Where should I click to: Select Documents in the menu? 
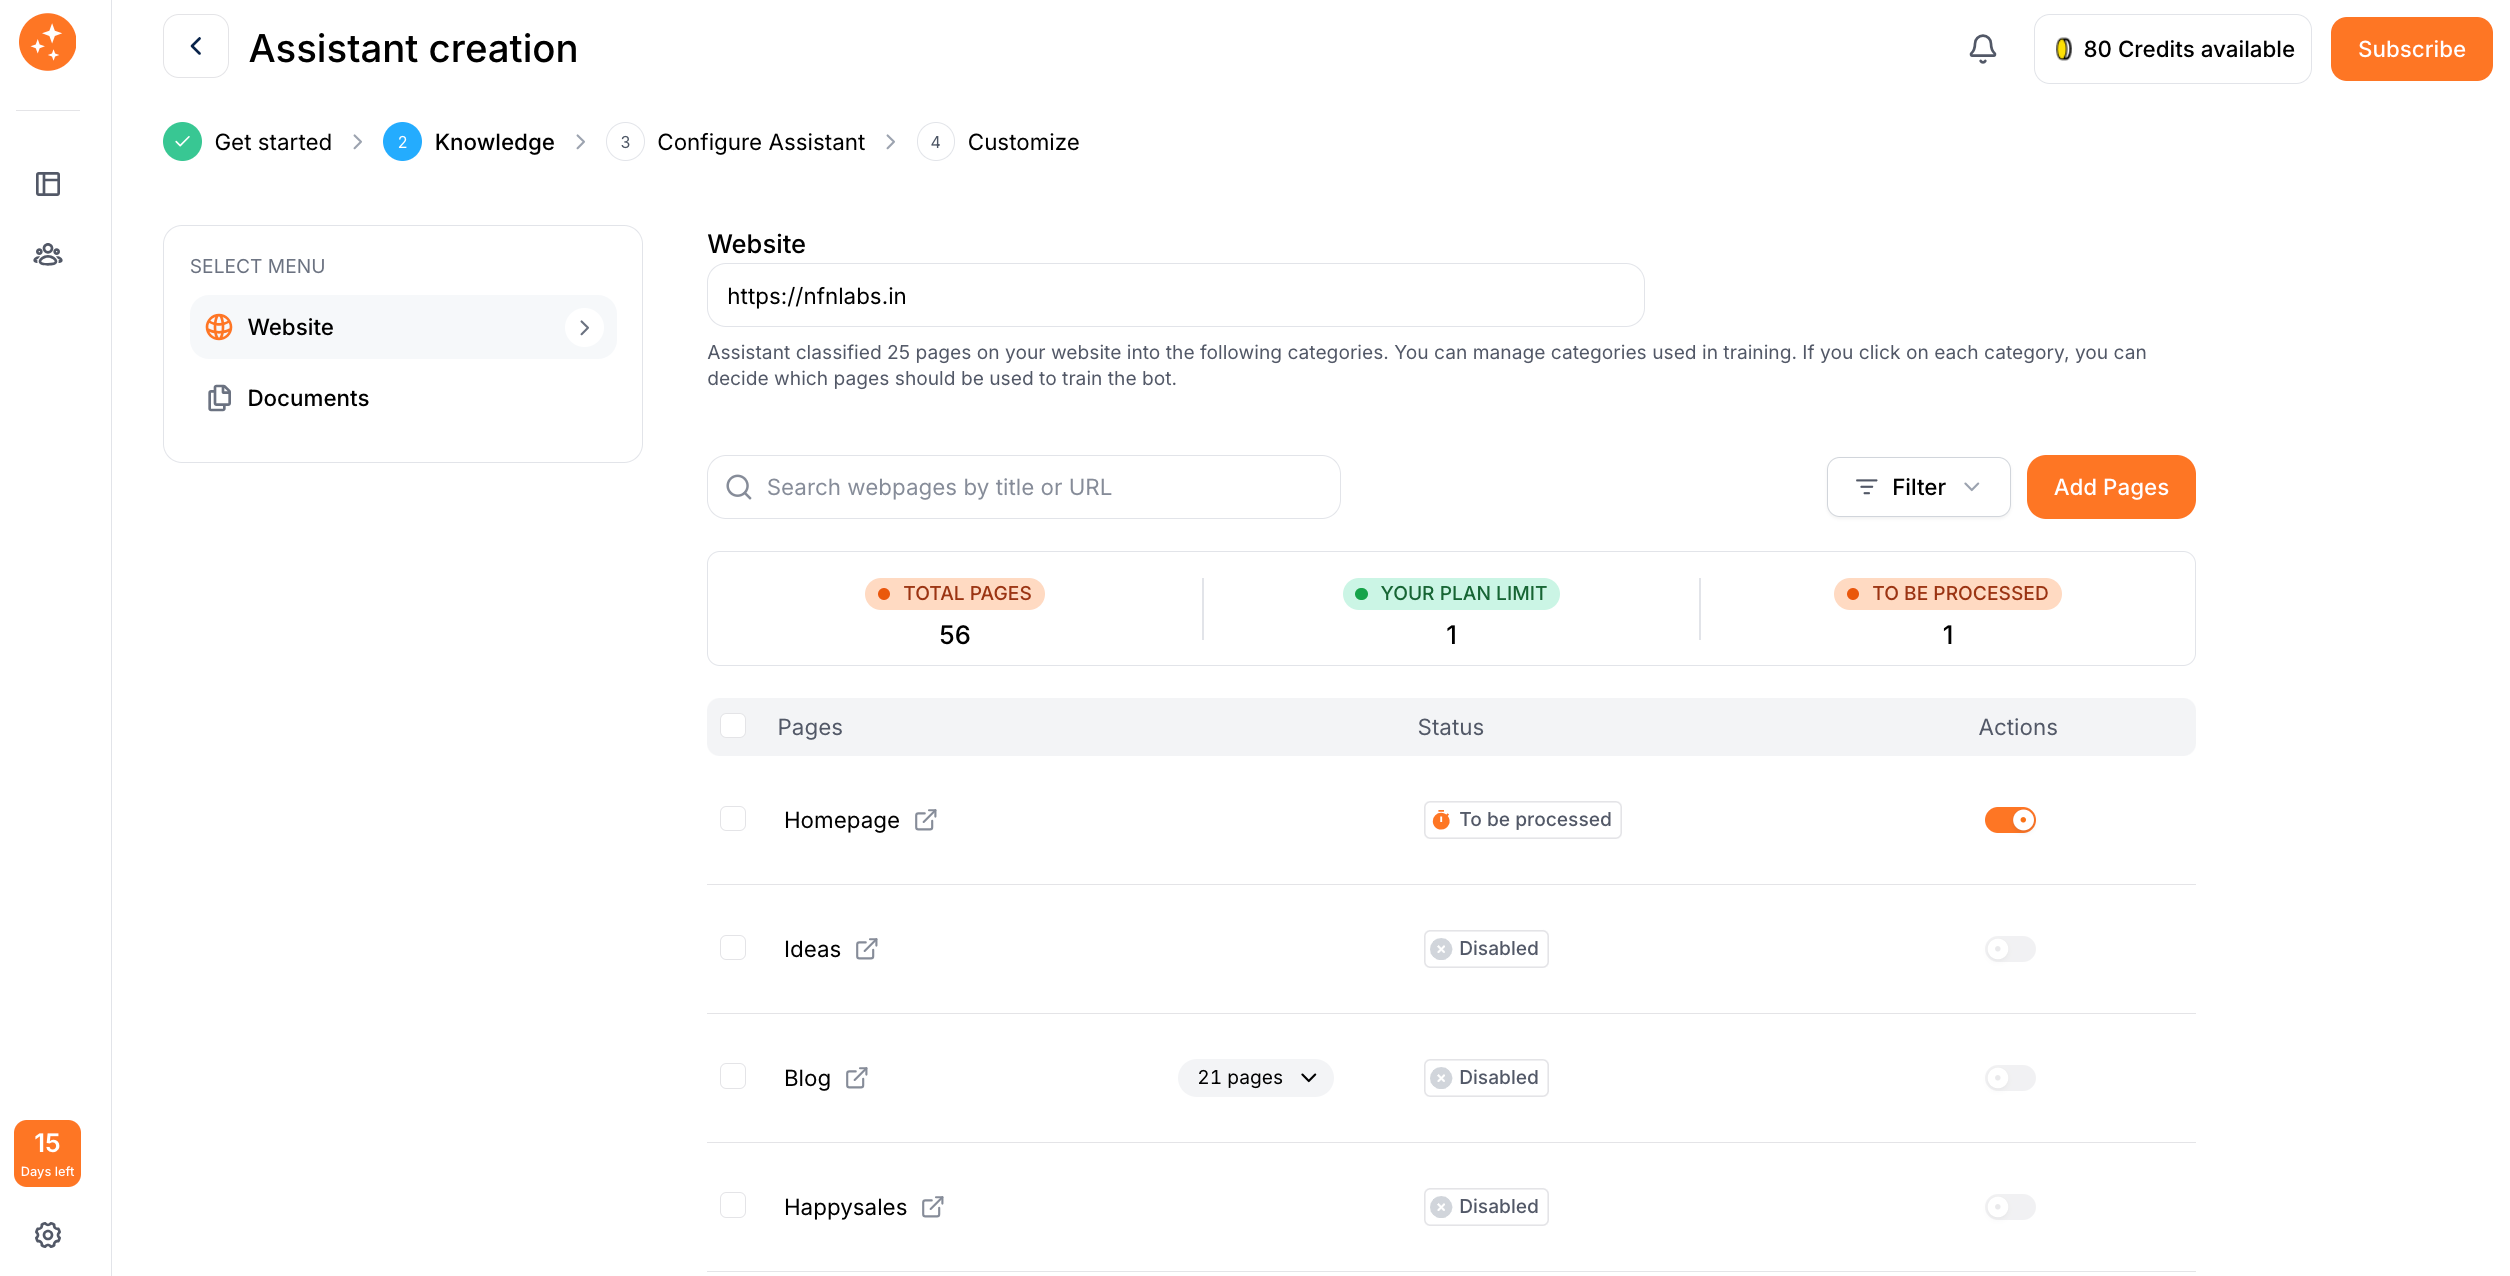pos(307,398)
